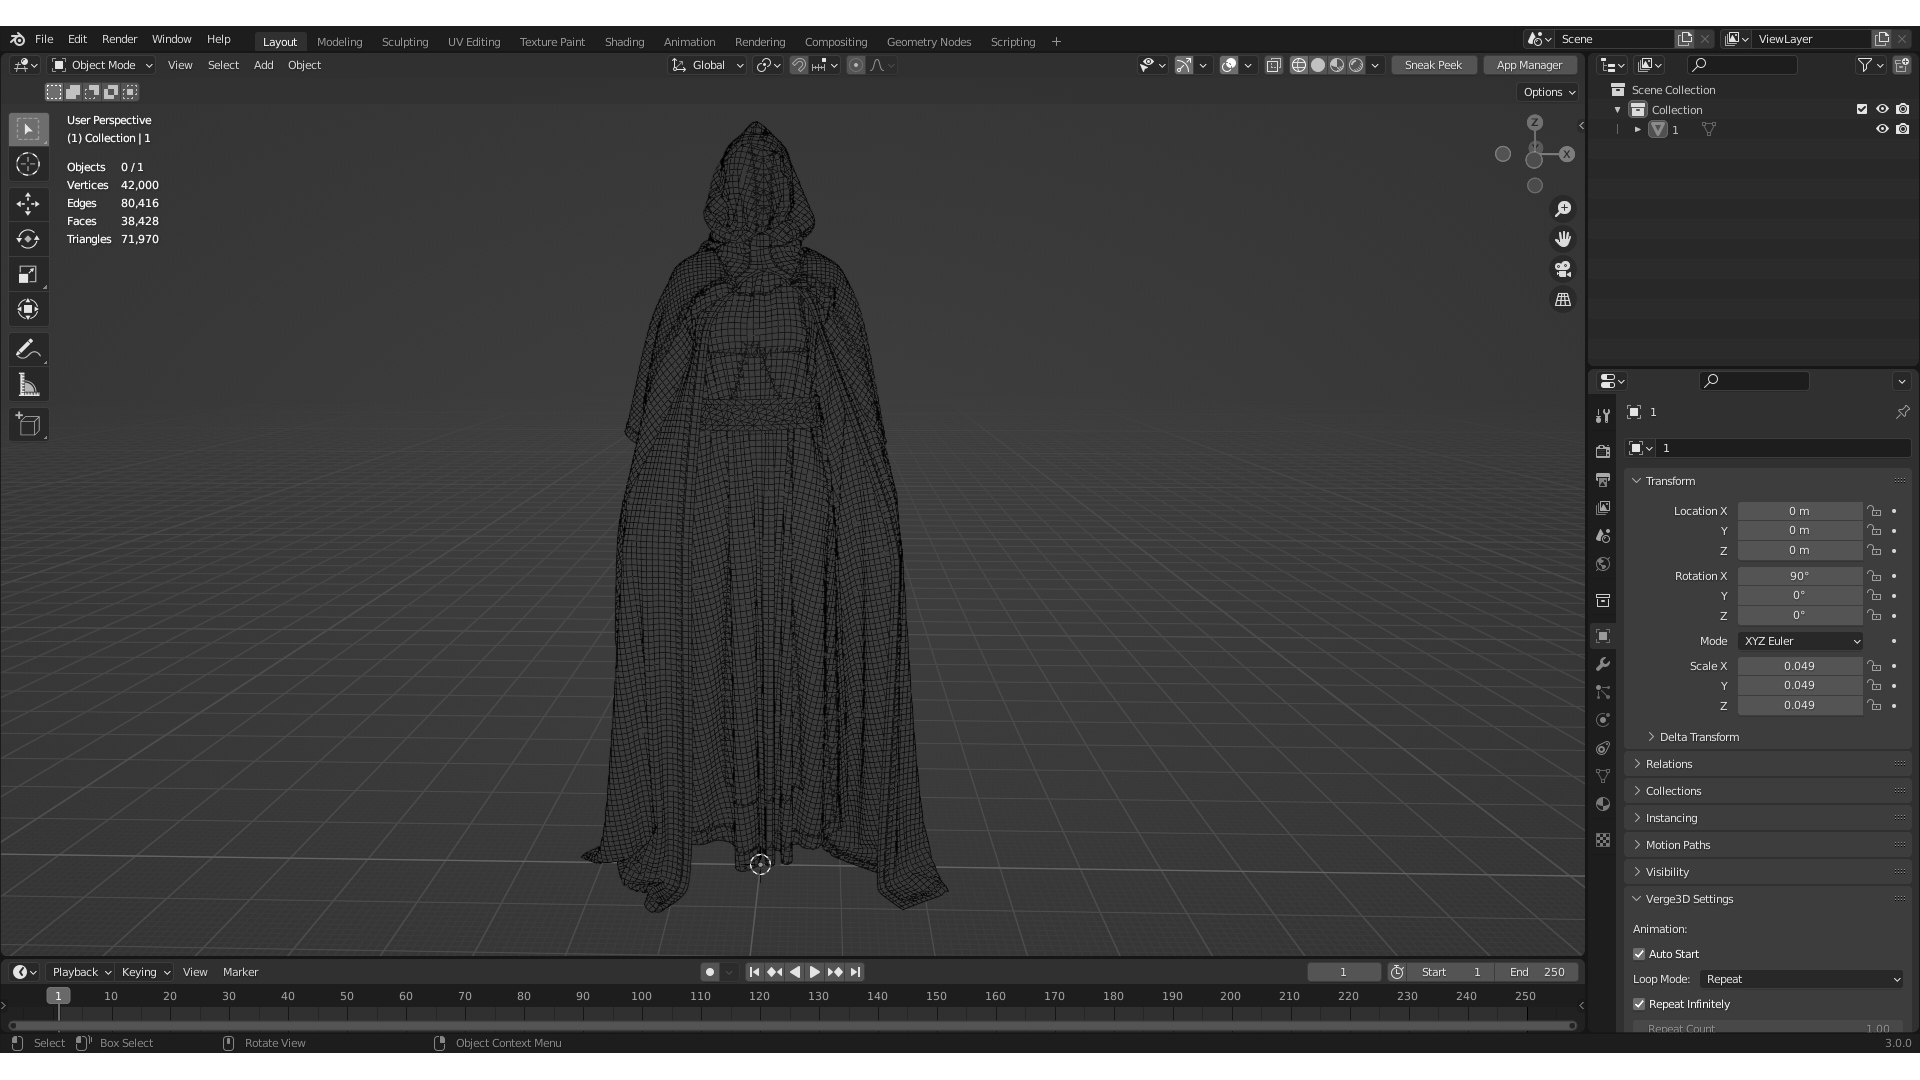Screen dimensions: 1920x1080
Task: Open the Modifier properties wrench tab
Action: point(1603,664)
